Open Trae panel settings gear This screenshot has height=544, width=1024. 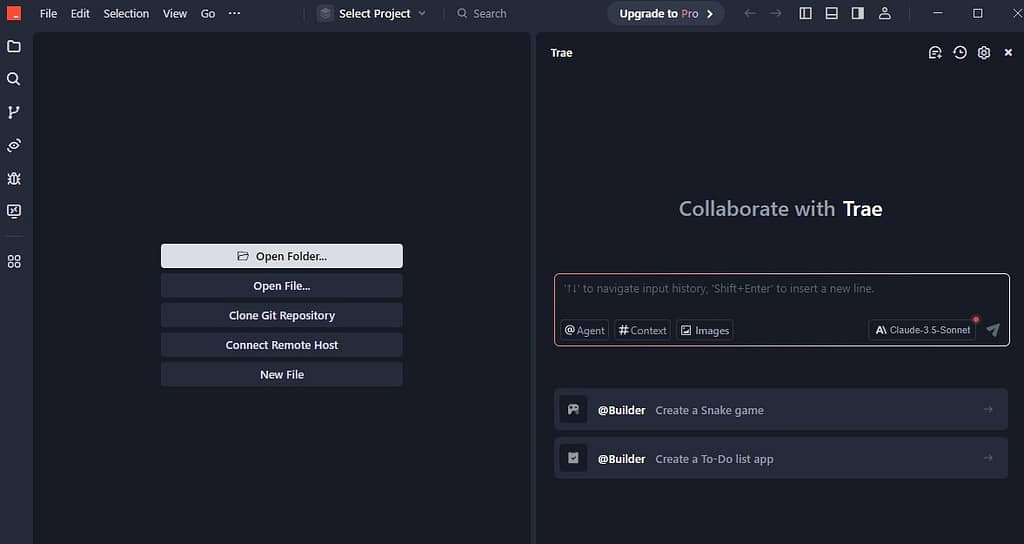984,53
